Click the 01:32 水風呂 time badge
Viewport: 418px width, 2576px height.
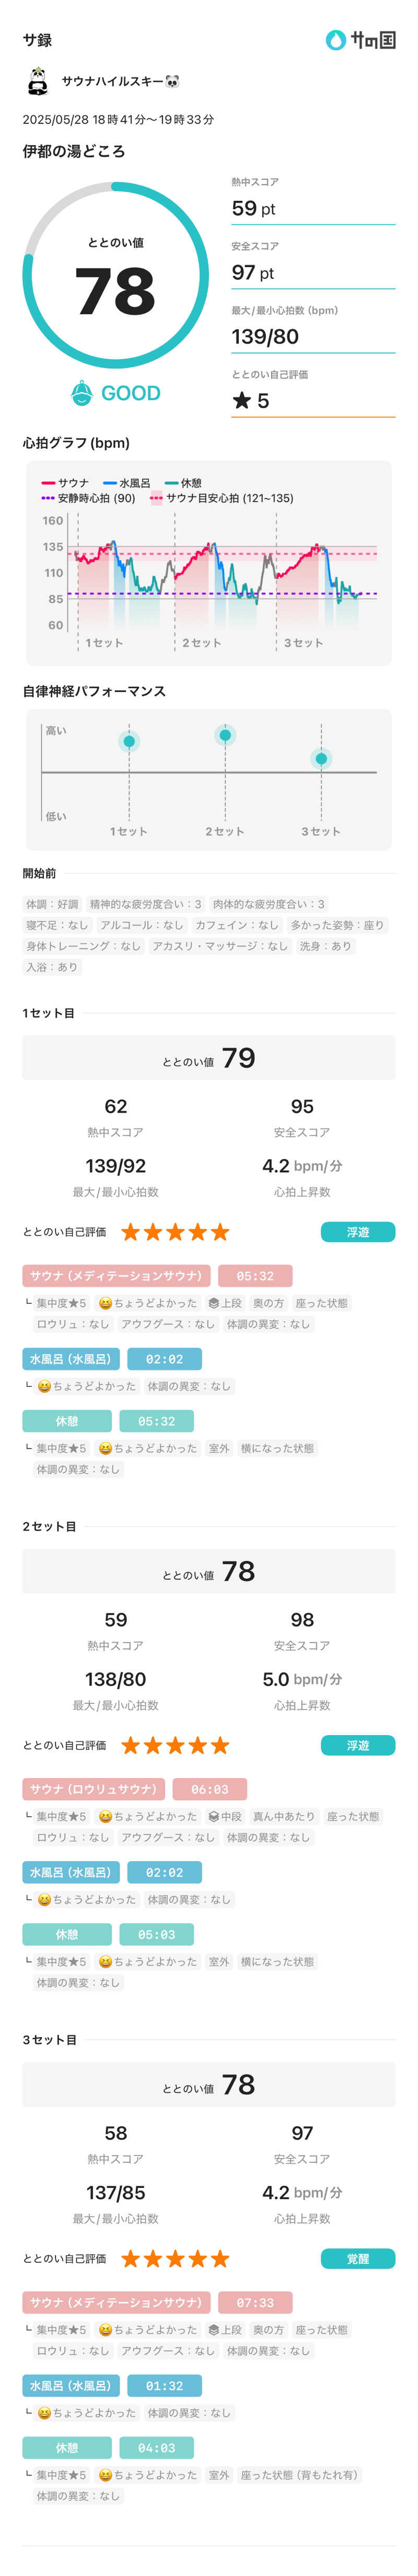pos(164,2385)
